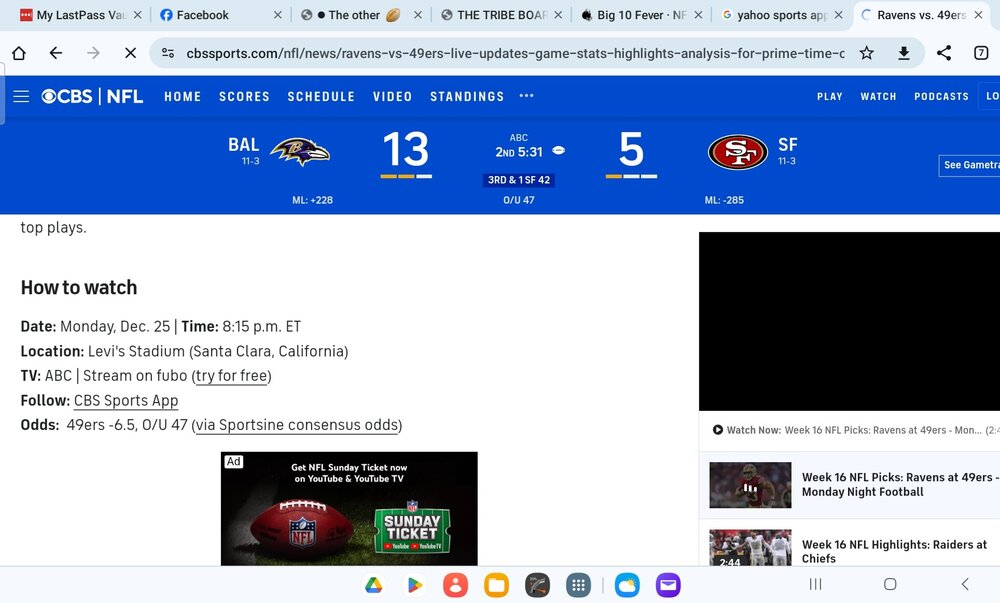This screenshot has width=1000, height=603.
Task: Click the BAL team abbreviation
Action: point(244,145)
